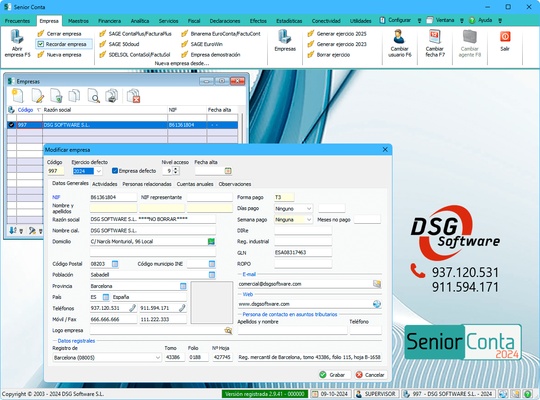Click Nueva empresa
Image resolution: width=540 pixels, height=400 pixels.
click(60, 54)
